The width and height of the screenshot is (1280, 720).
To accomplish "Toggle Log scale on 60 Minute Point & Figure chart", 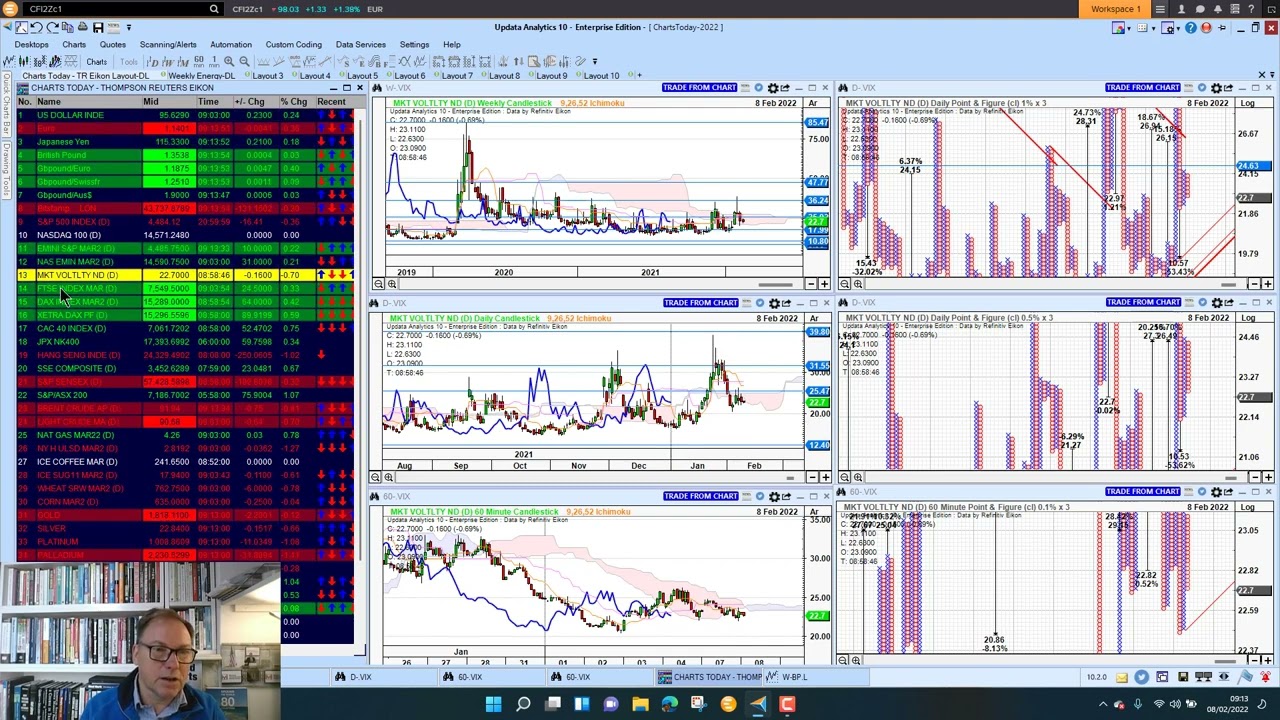I will pyautogui.click(x=1248, y=507).
